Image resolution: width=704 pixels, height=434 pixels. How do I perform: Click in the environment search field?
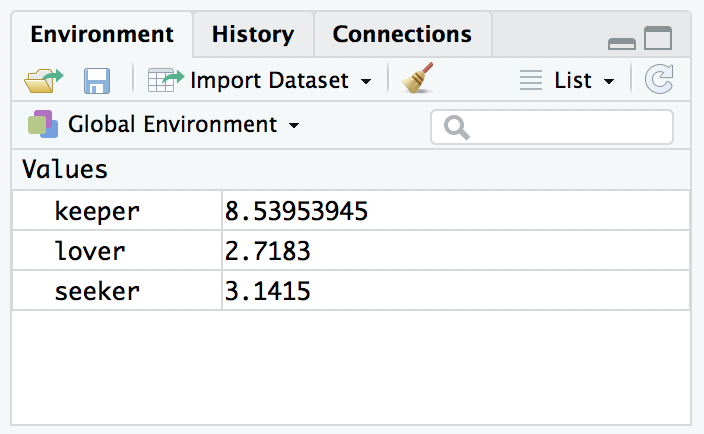click(552, 127)
